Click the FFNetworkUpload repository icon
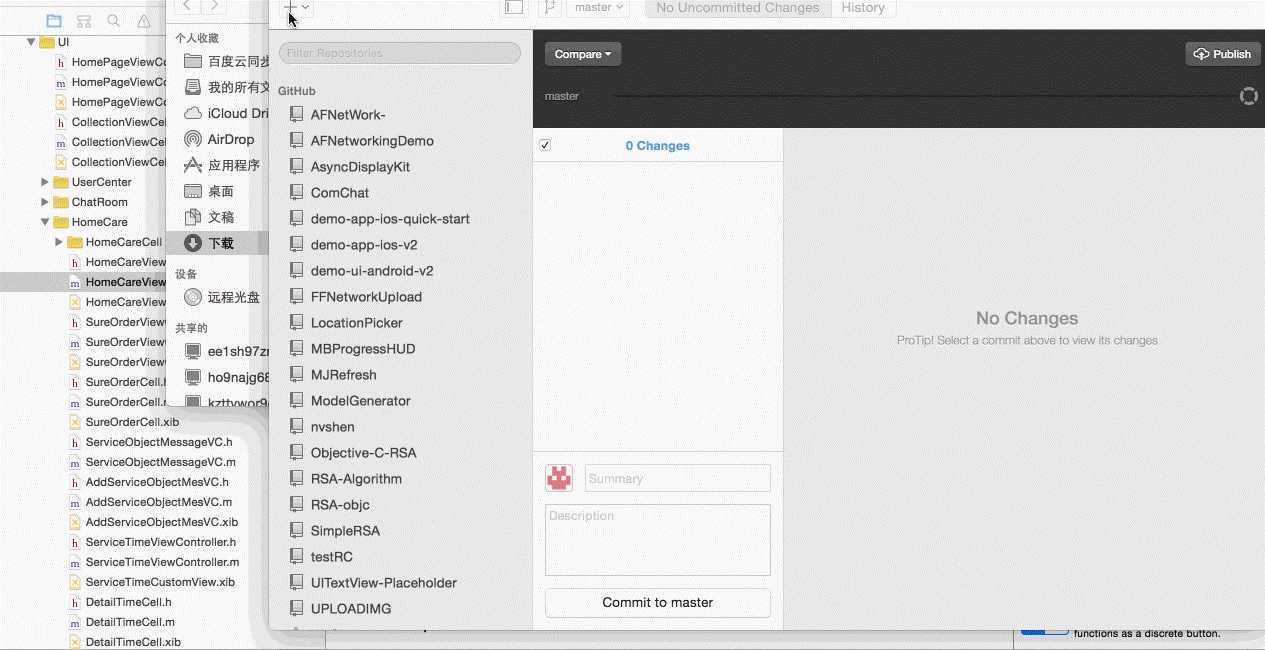This screenshot has height=650, width=1265. (296, 297)
